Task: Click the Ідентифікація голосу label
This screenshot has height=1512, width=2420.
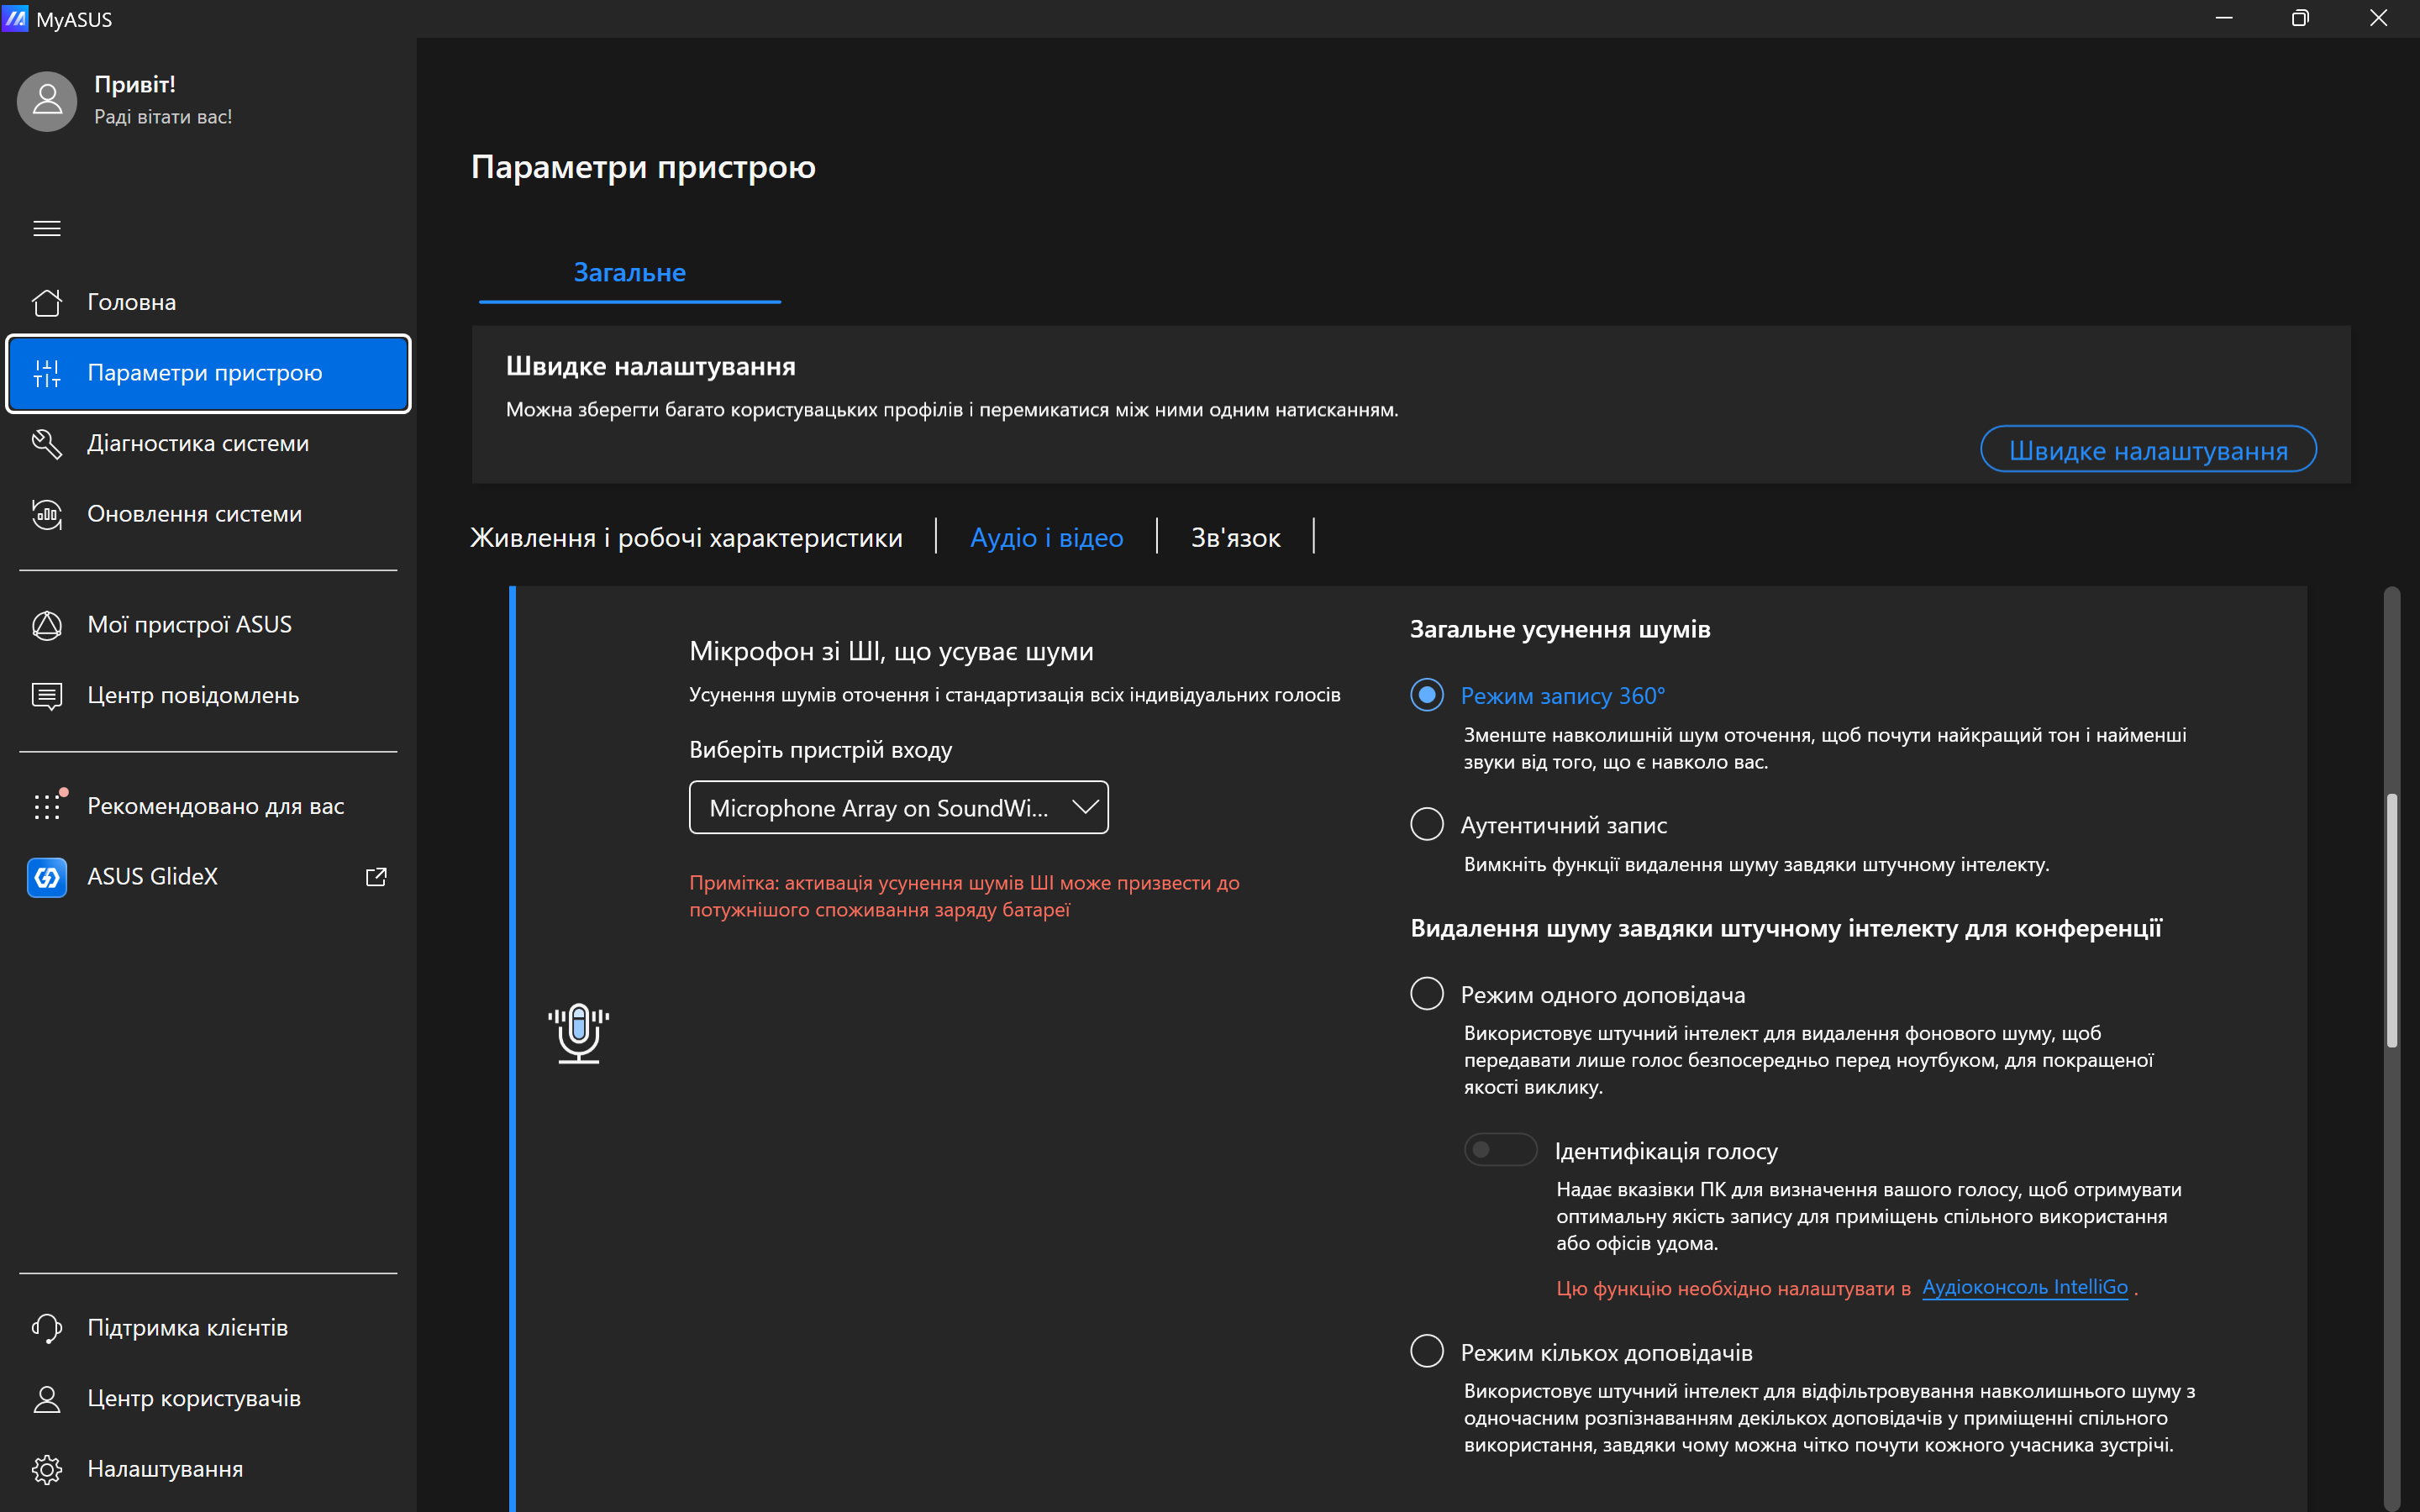Action: [1666, 1151]
